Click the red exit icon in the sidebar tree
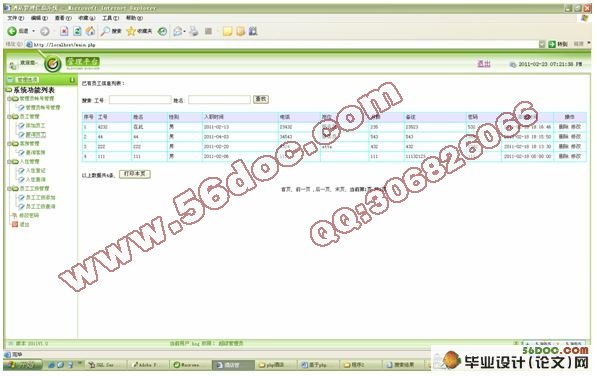 [15, 225]
